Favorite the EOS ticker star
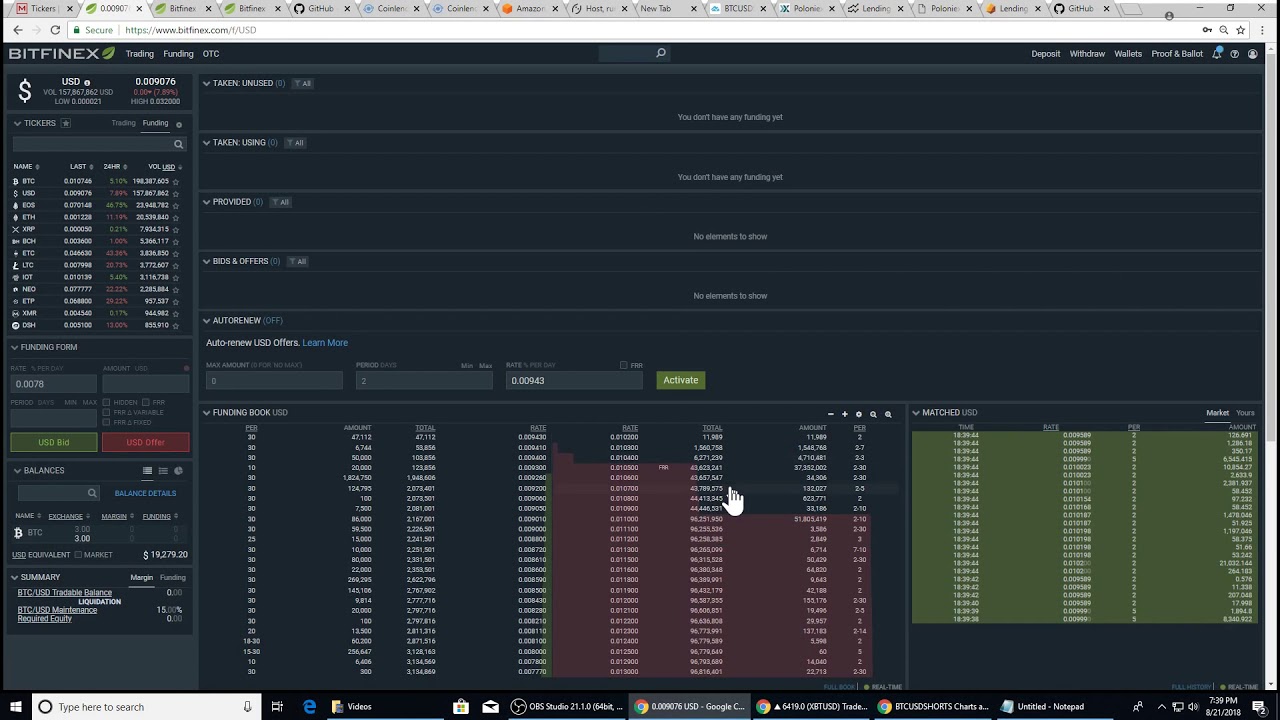The width and height of the screenshot is (1280, 720). 176,205
